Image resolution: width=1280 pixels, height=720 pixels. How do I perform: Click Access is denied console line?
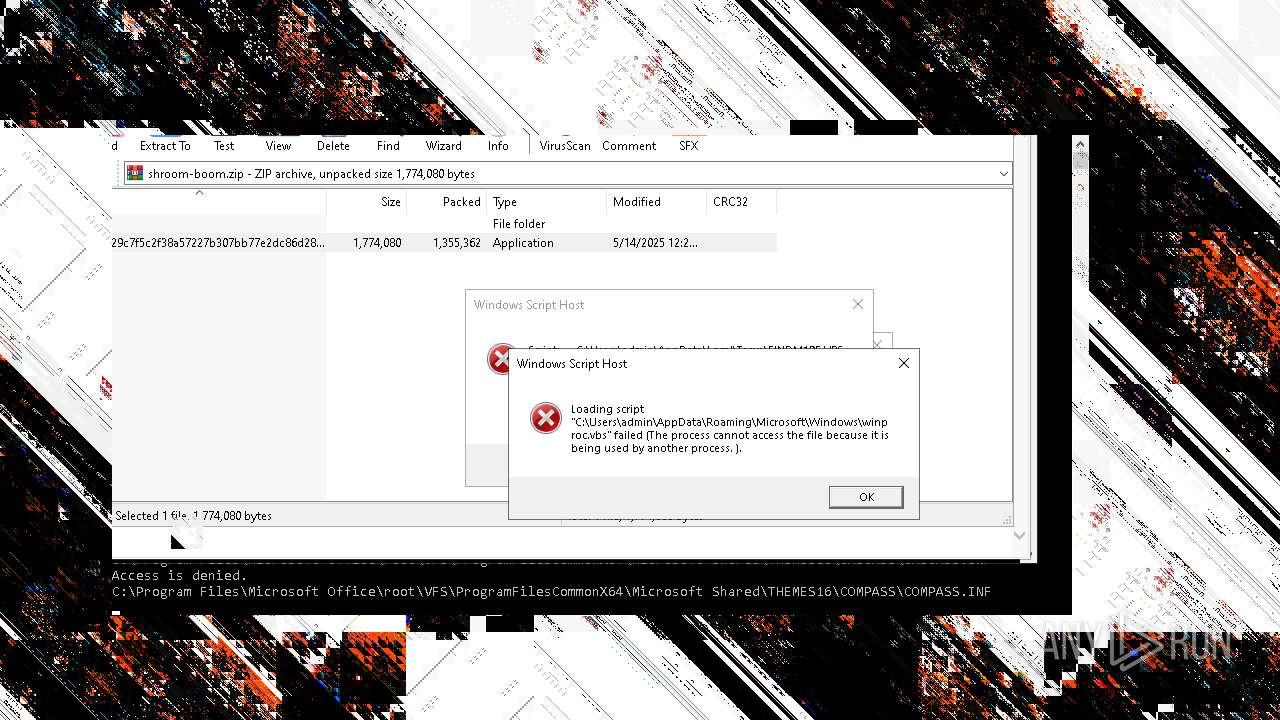click(x=179, y=576)
